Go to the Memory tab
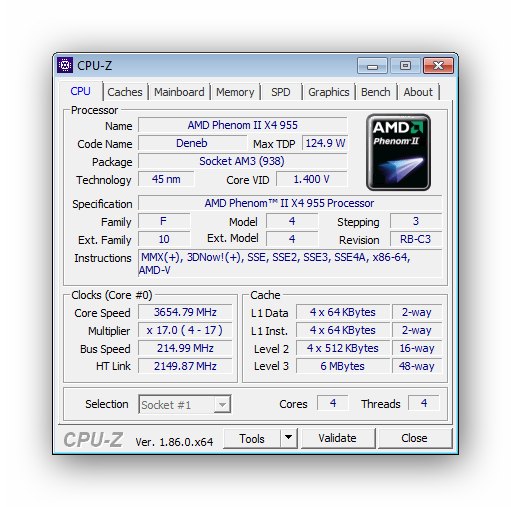The width and height of the screenshot is (511, 507). tap(235, 92)
